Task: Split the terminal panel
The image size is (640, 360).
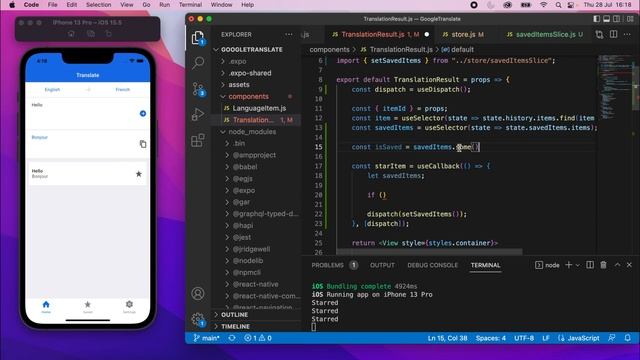Action: click(590, 265)
